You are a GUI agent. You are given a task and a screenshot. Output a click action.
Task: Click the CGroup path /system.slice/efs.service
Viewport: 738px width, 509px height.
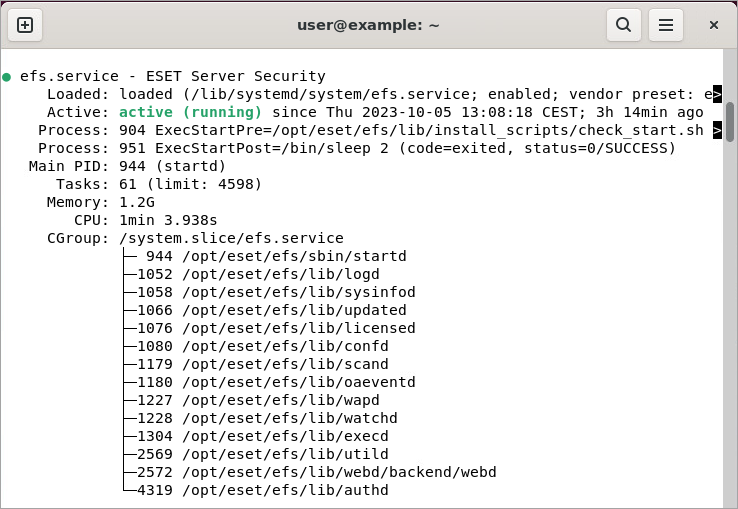pos(231,238)
